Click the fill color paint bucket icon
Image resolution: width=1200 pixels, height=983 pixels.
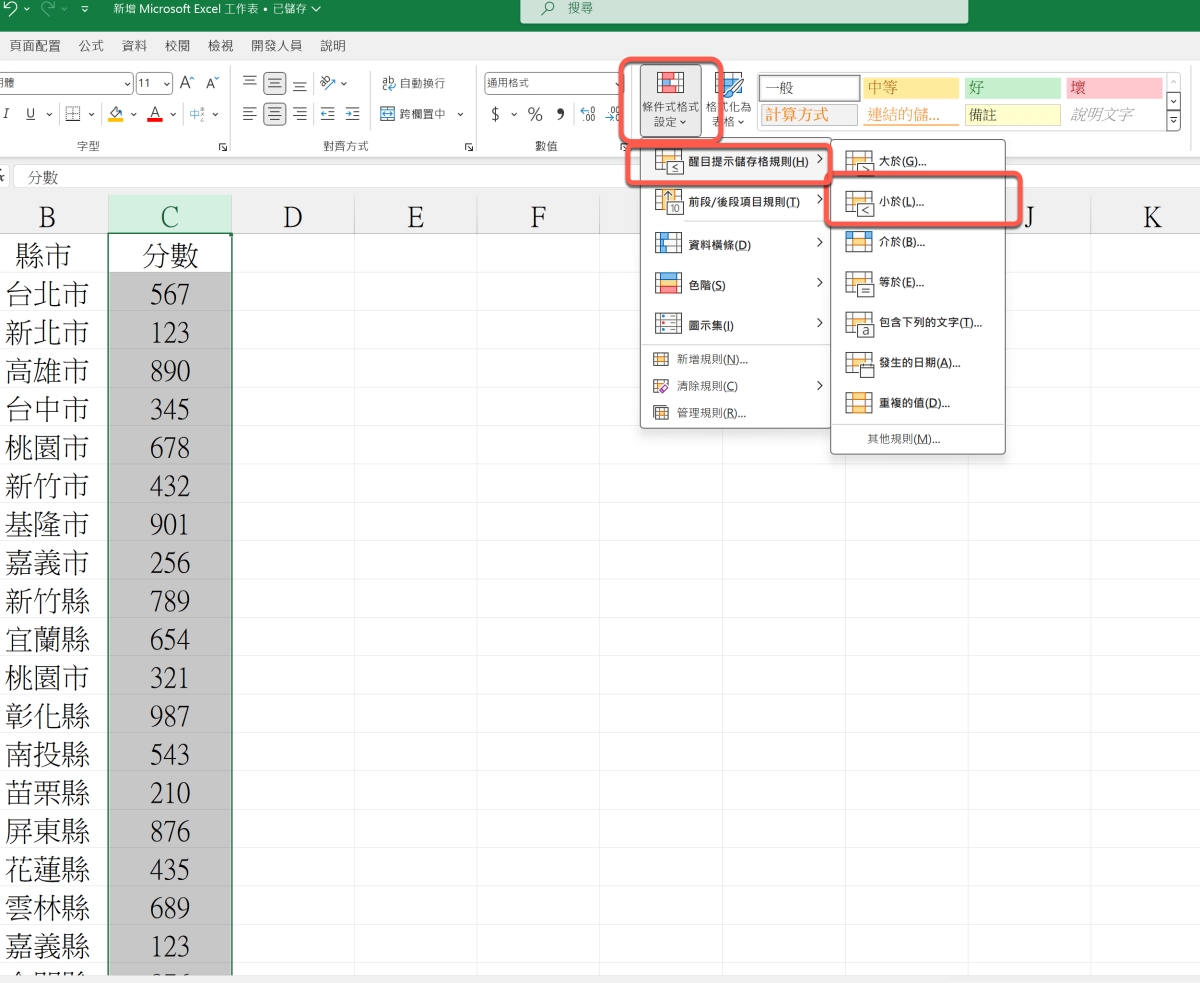click(x=115, y=114)
